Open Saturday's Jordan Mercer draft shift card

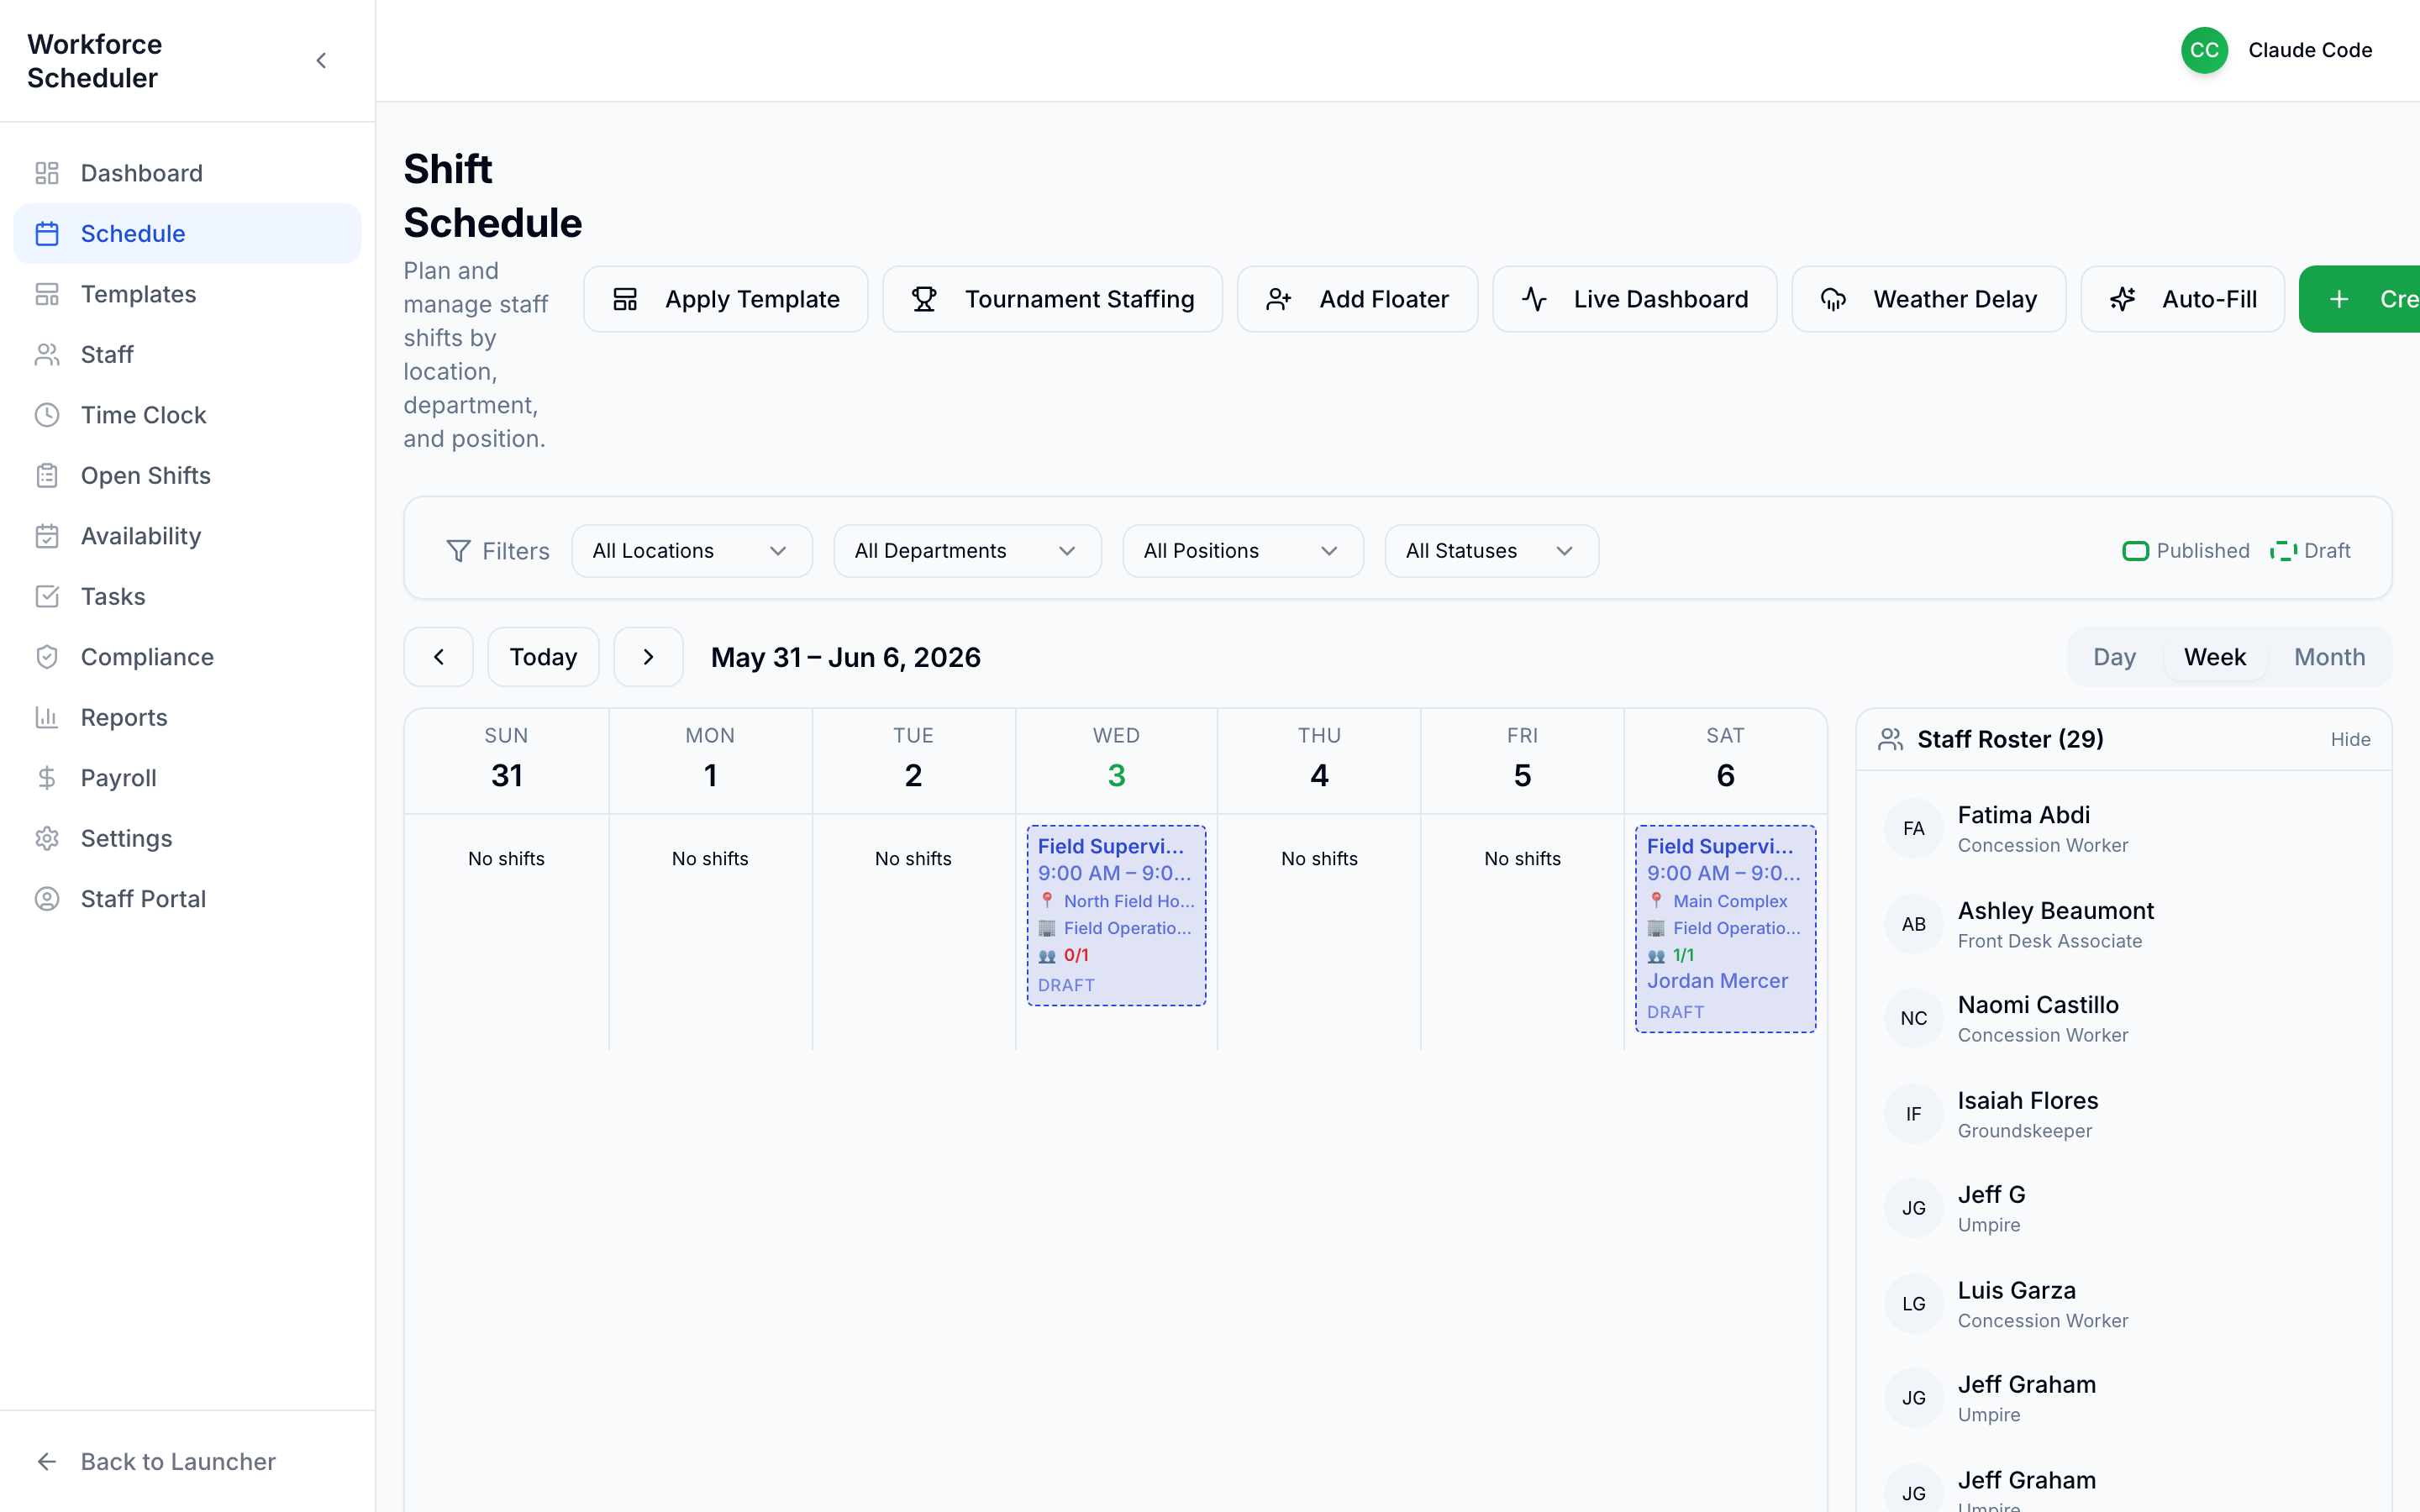point(1725,929)
